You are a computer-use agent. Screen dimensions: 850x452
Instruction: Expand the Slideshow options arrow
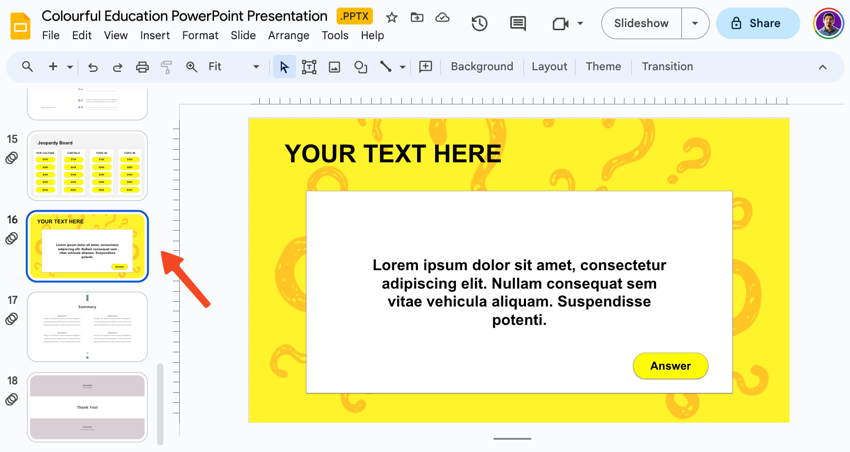[695, 23]
